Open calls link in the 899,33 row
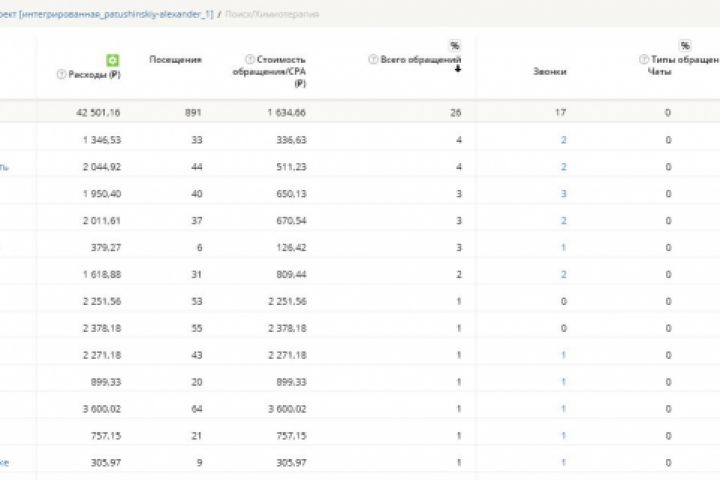The image size is (720, 480). pos(563,382)
